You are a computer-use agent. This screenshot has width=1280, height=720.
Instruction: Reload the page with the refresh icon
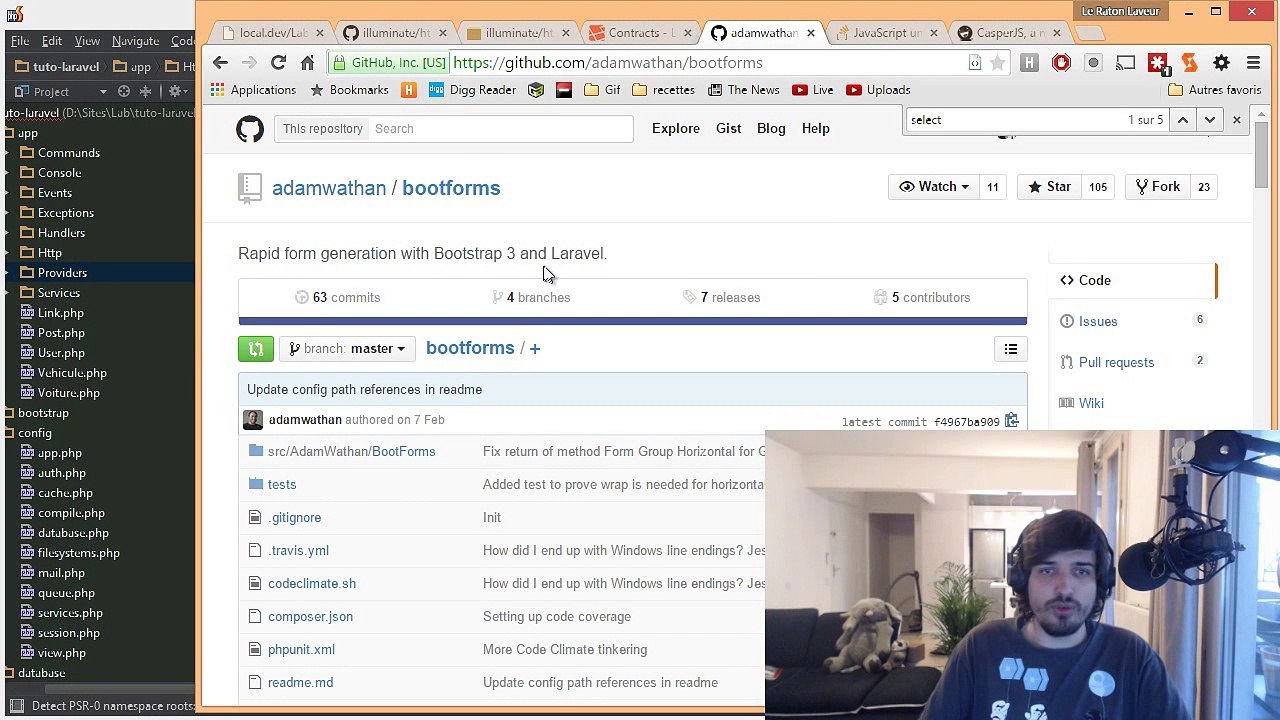click(x=279, y=63)
